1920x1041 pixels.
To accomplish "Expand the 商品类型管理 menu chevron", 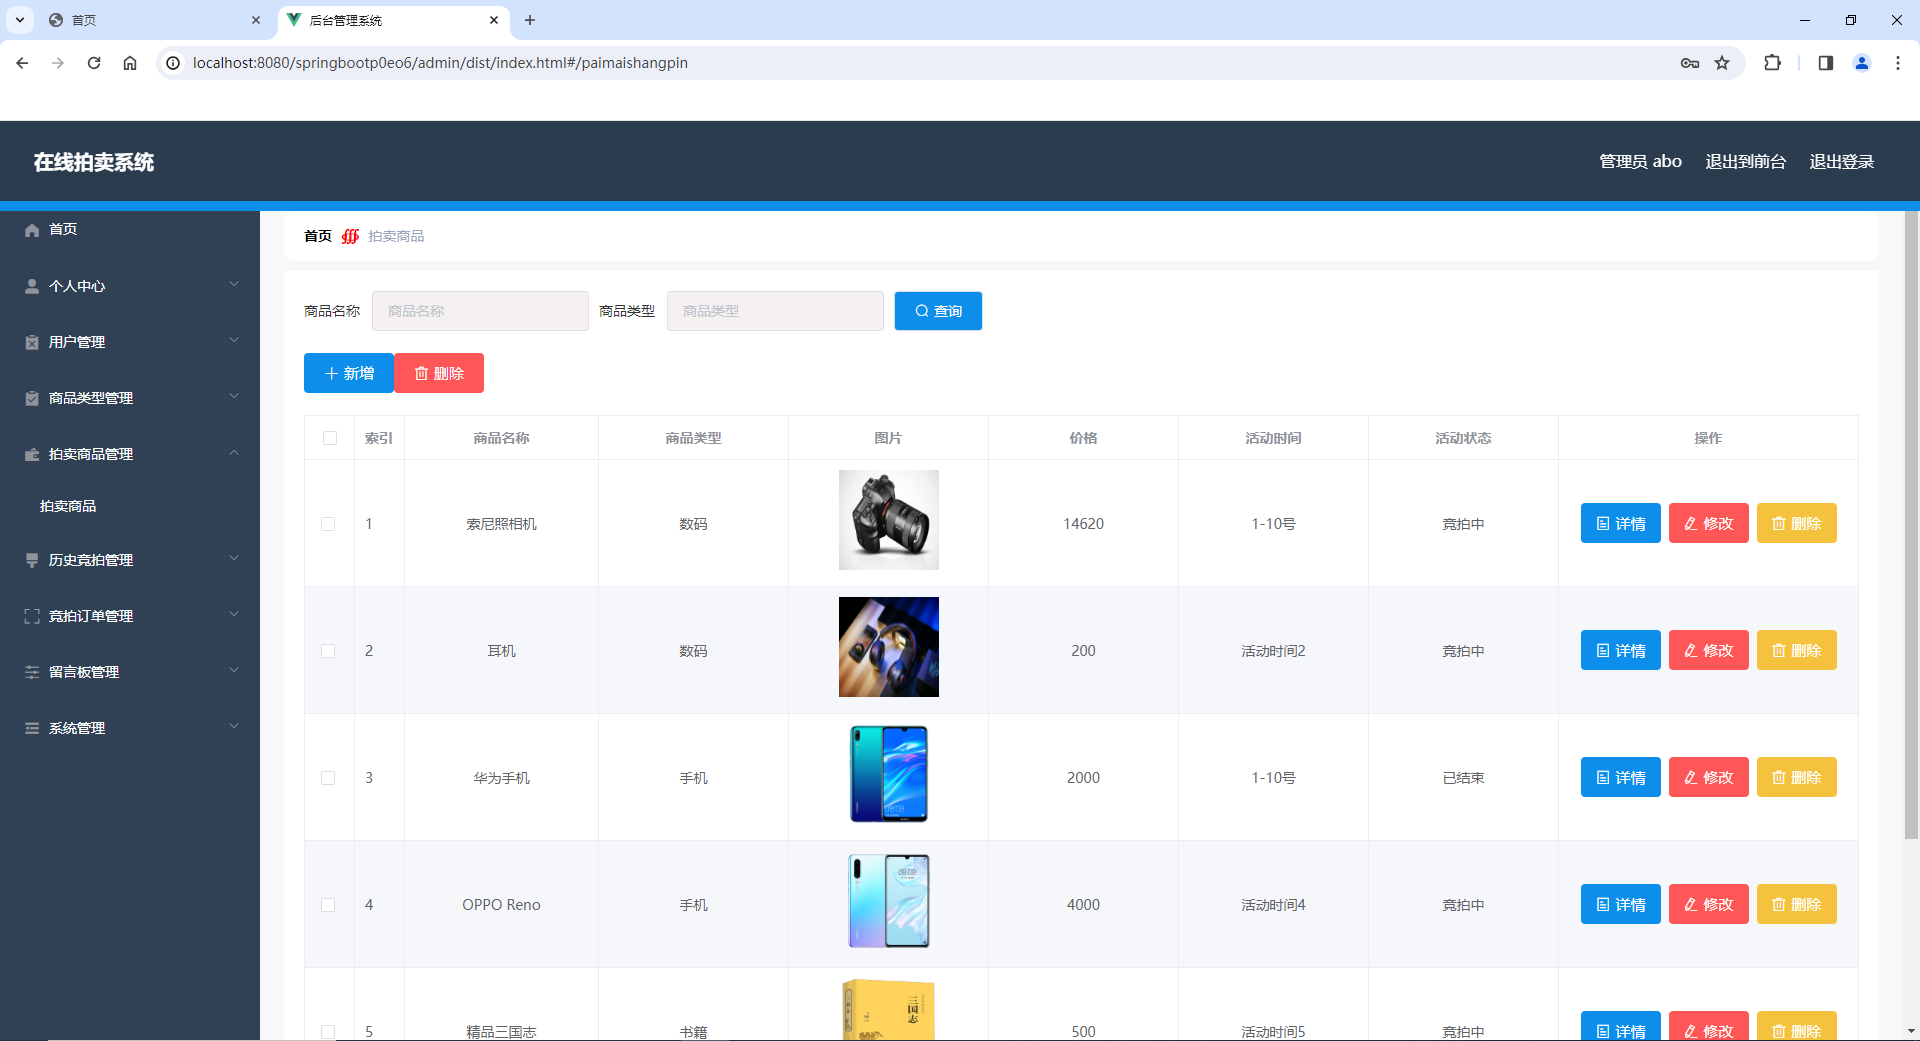I will click(x=234, y=397).
